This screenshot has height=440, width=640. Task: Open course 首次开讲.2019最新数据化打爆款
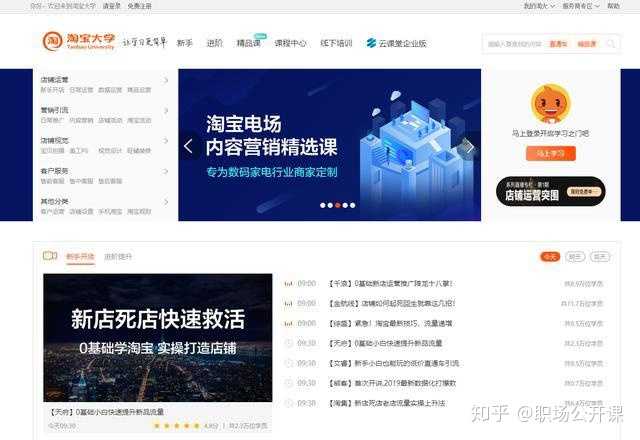coord(393,383)
